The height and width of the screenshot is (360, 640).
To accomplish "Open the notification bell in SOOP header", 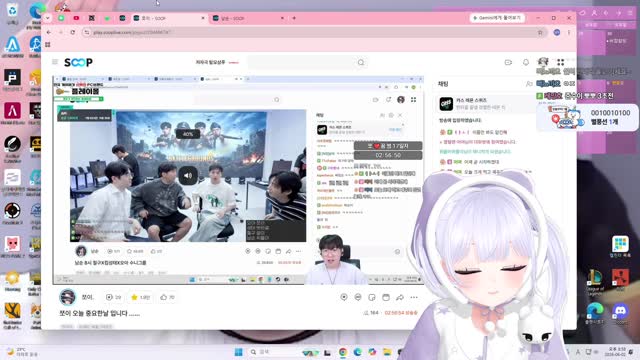I will click(x=526, y=62).
